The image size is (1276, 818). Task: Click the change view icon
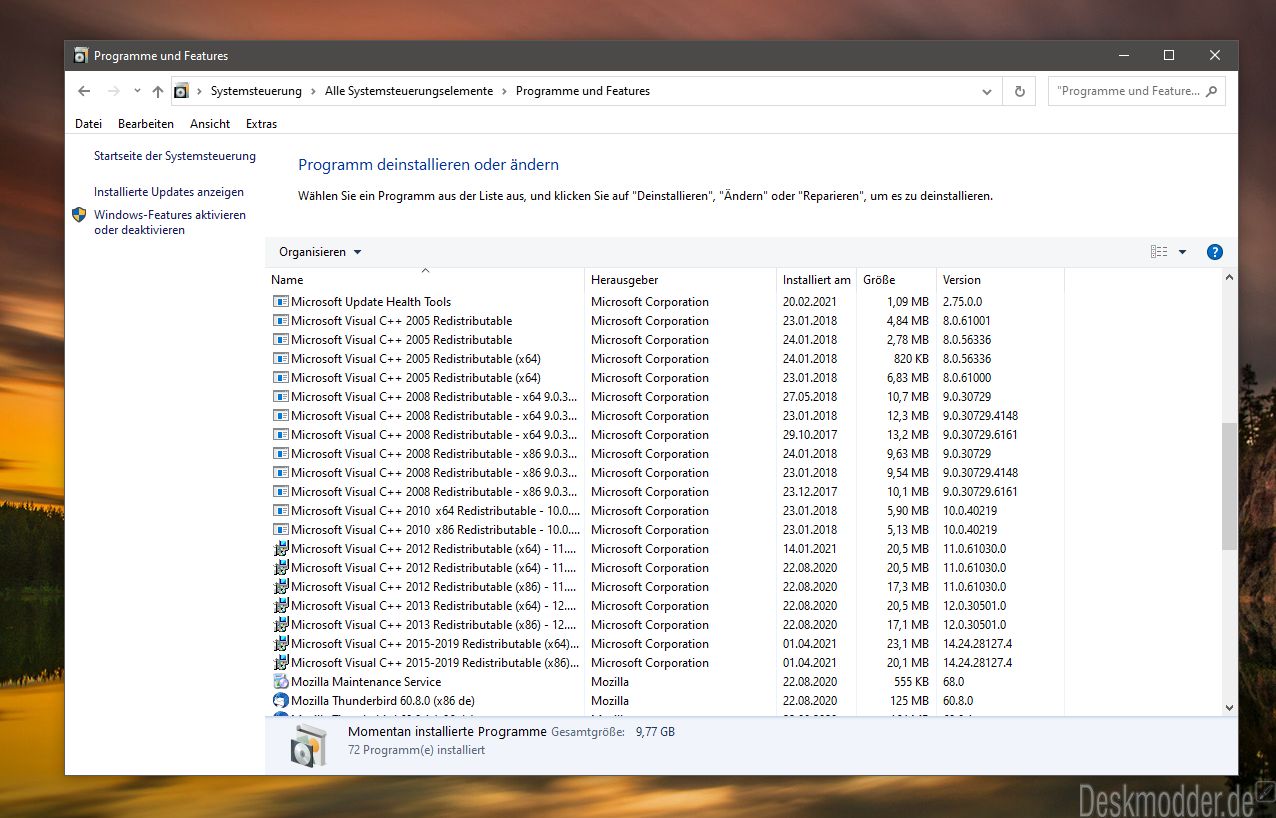[1159, 252]
